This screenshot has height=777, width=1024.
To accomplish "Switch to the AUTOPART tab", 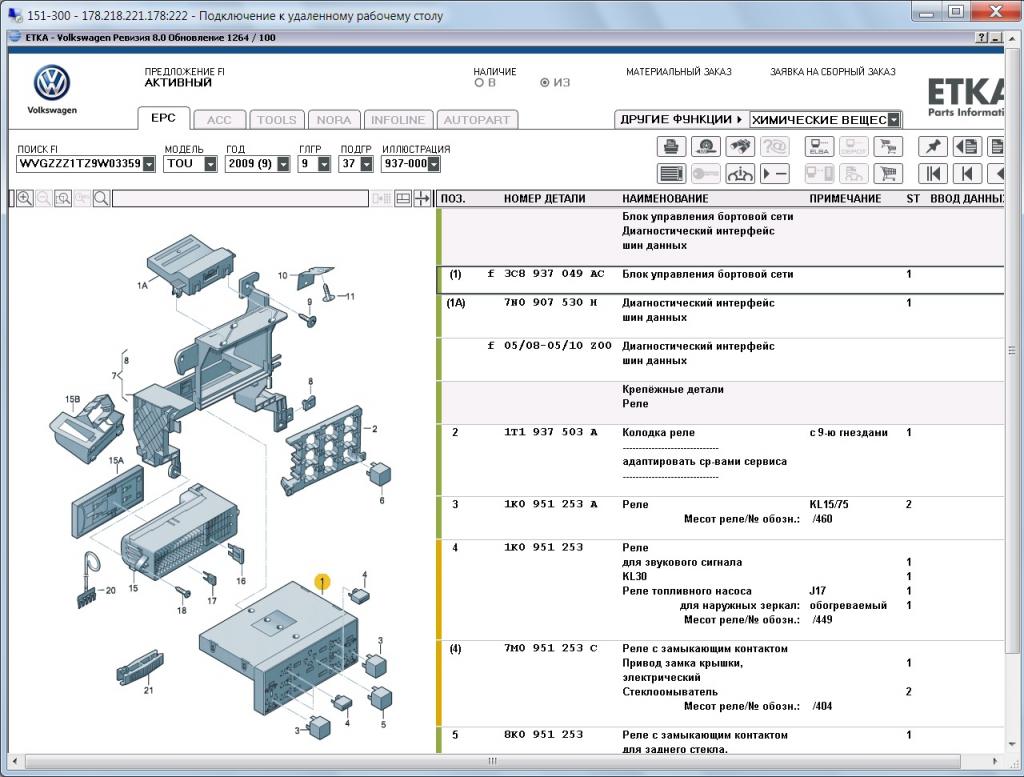I will click(x=477, y=120).
